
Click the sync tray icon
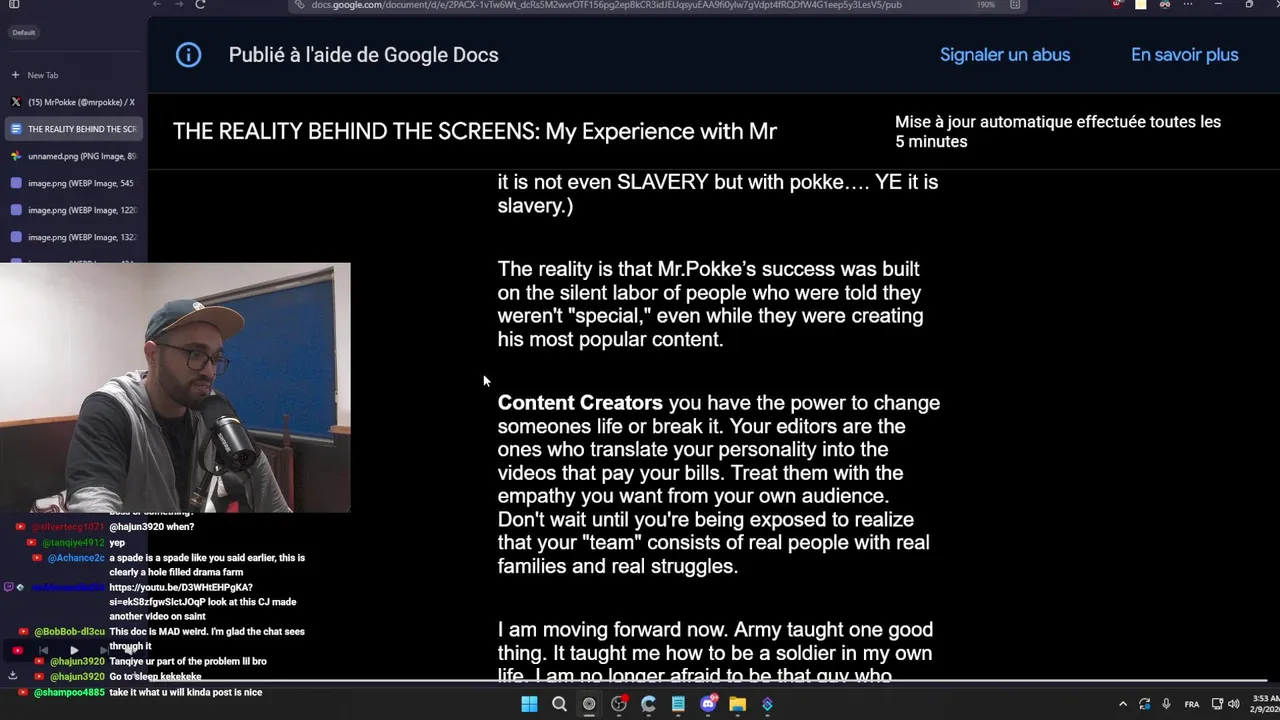pos(1144,704)
